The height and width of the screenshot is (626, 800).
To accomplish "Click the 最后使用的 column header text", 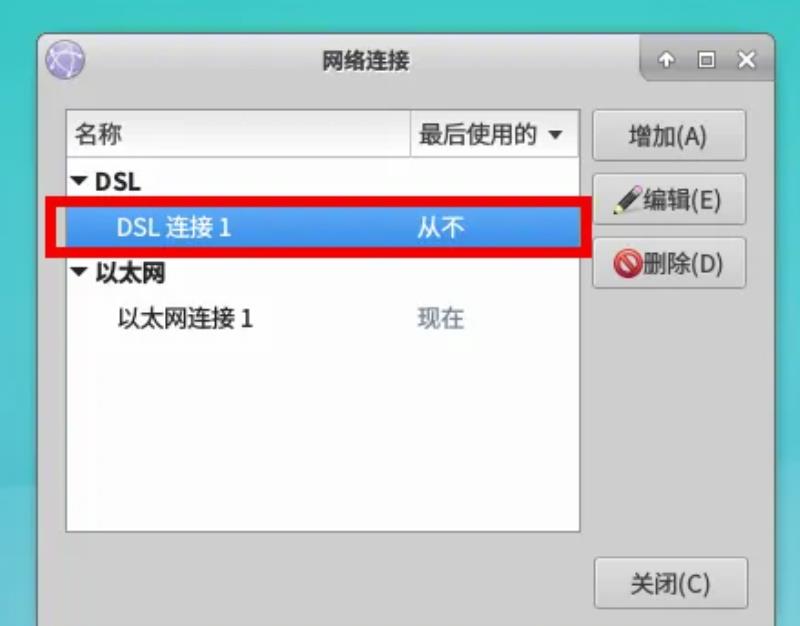I will pyautogui.click(x=478, y=134).
